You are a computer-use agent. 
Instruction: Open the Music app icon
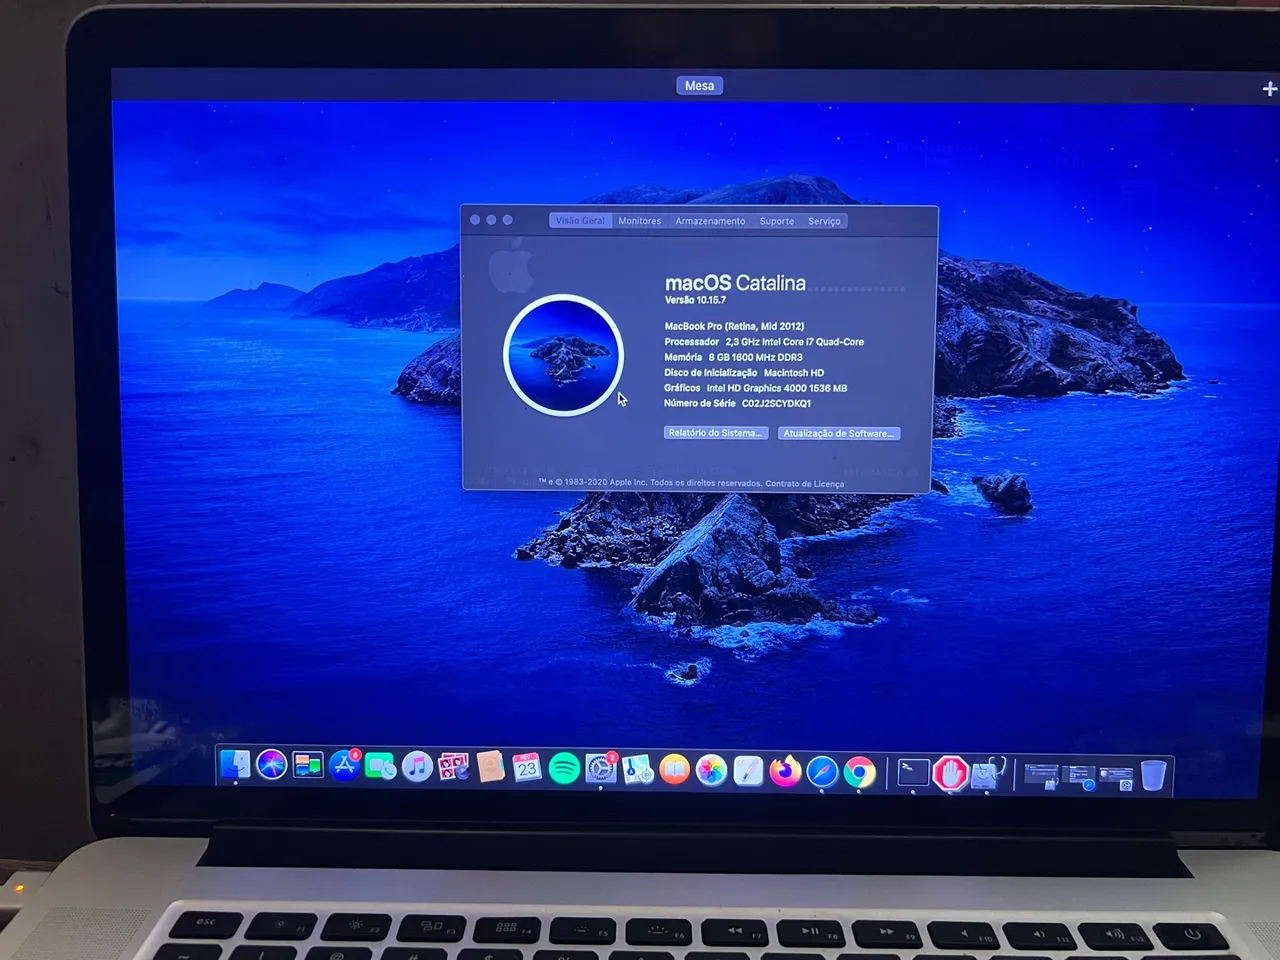(x=417, y=767)
